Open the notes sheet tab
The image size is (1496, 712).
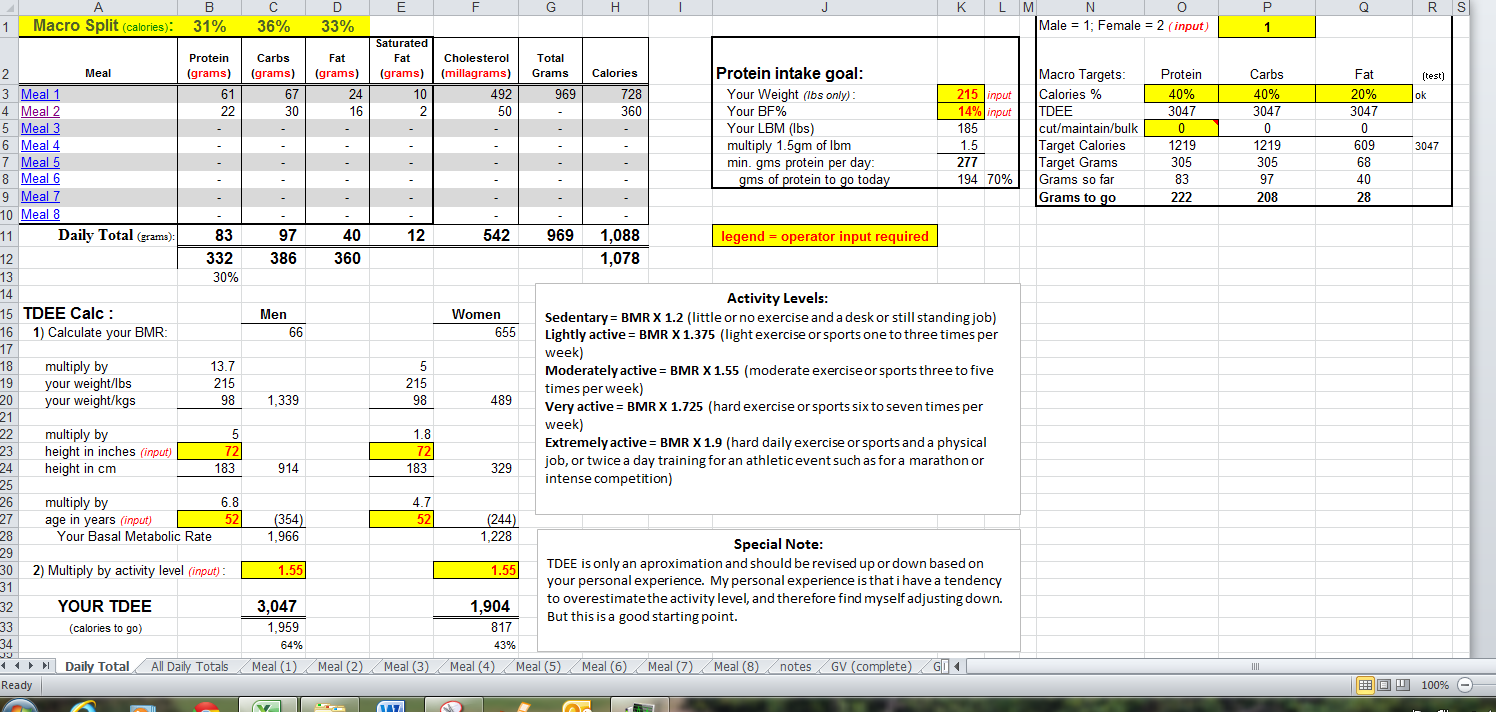(x=795, y=667)
